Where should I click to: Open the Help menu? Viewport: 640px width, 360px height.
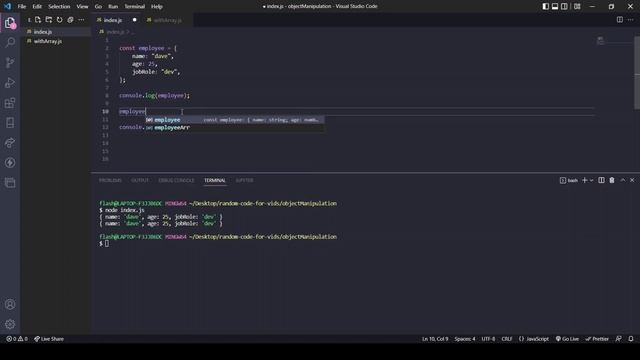click(157, 7)
